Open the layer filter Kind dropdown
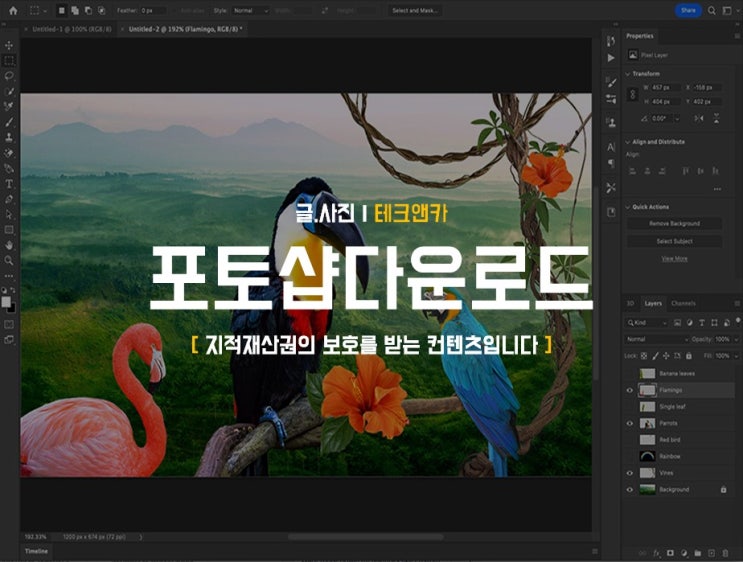Screen dimensions: 743x562 click(x=647, y=323)
